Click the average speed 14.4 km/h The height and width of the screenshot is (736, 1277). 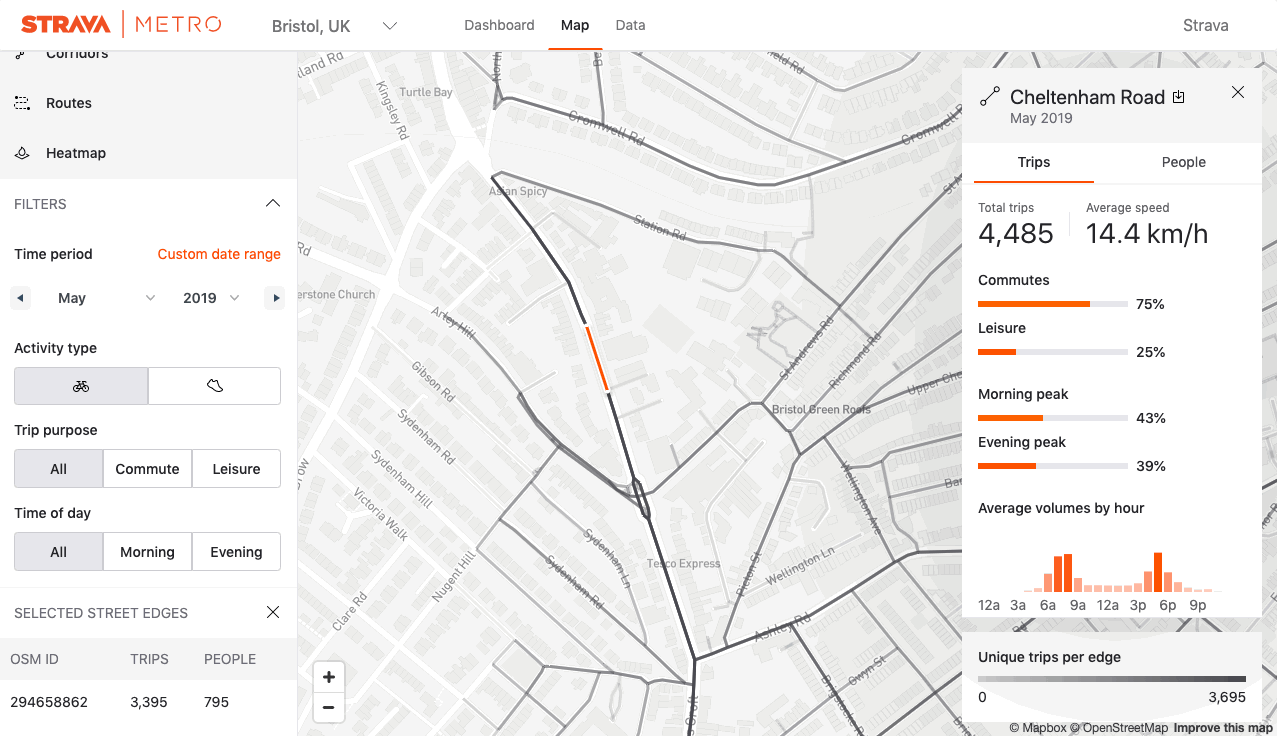pyautogui.click(x=1147, y=234)
